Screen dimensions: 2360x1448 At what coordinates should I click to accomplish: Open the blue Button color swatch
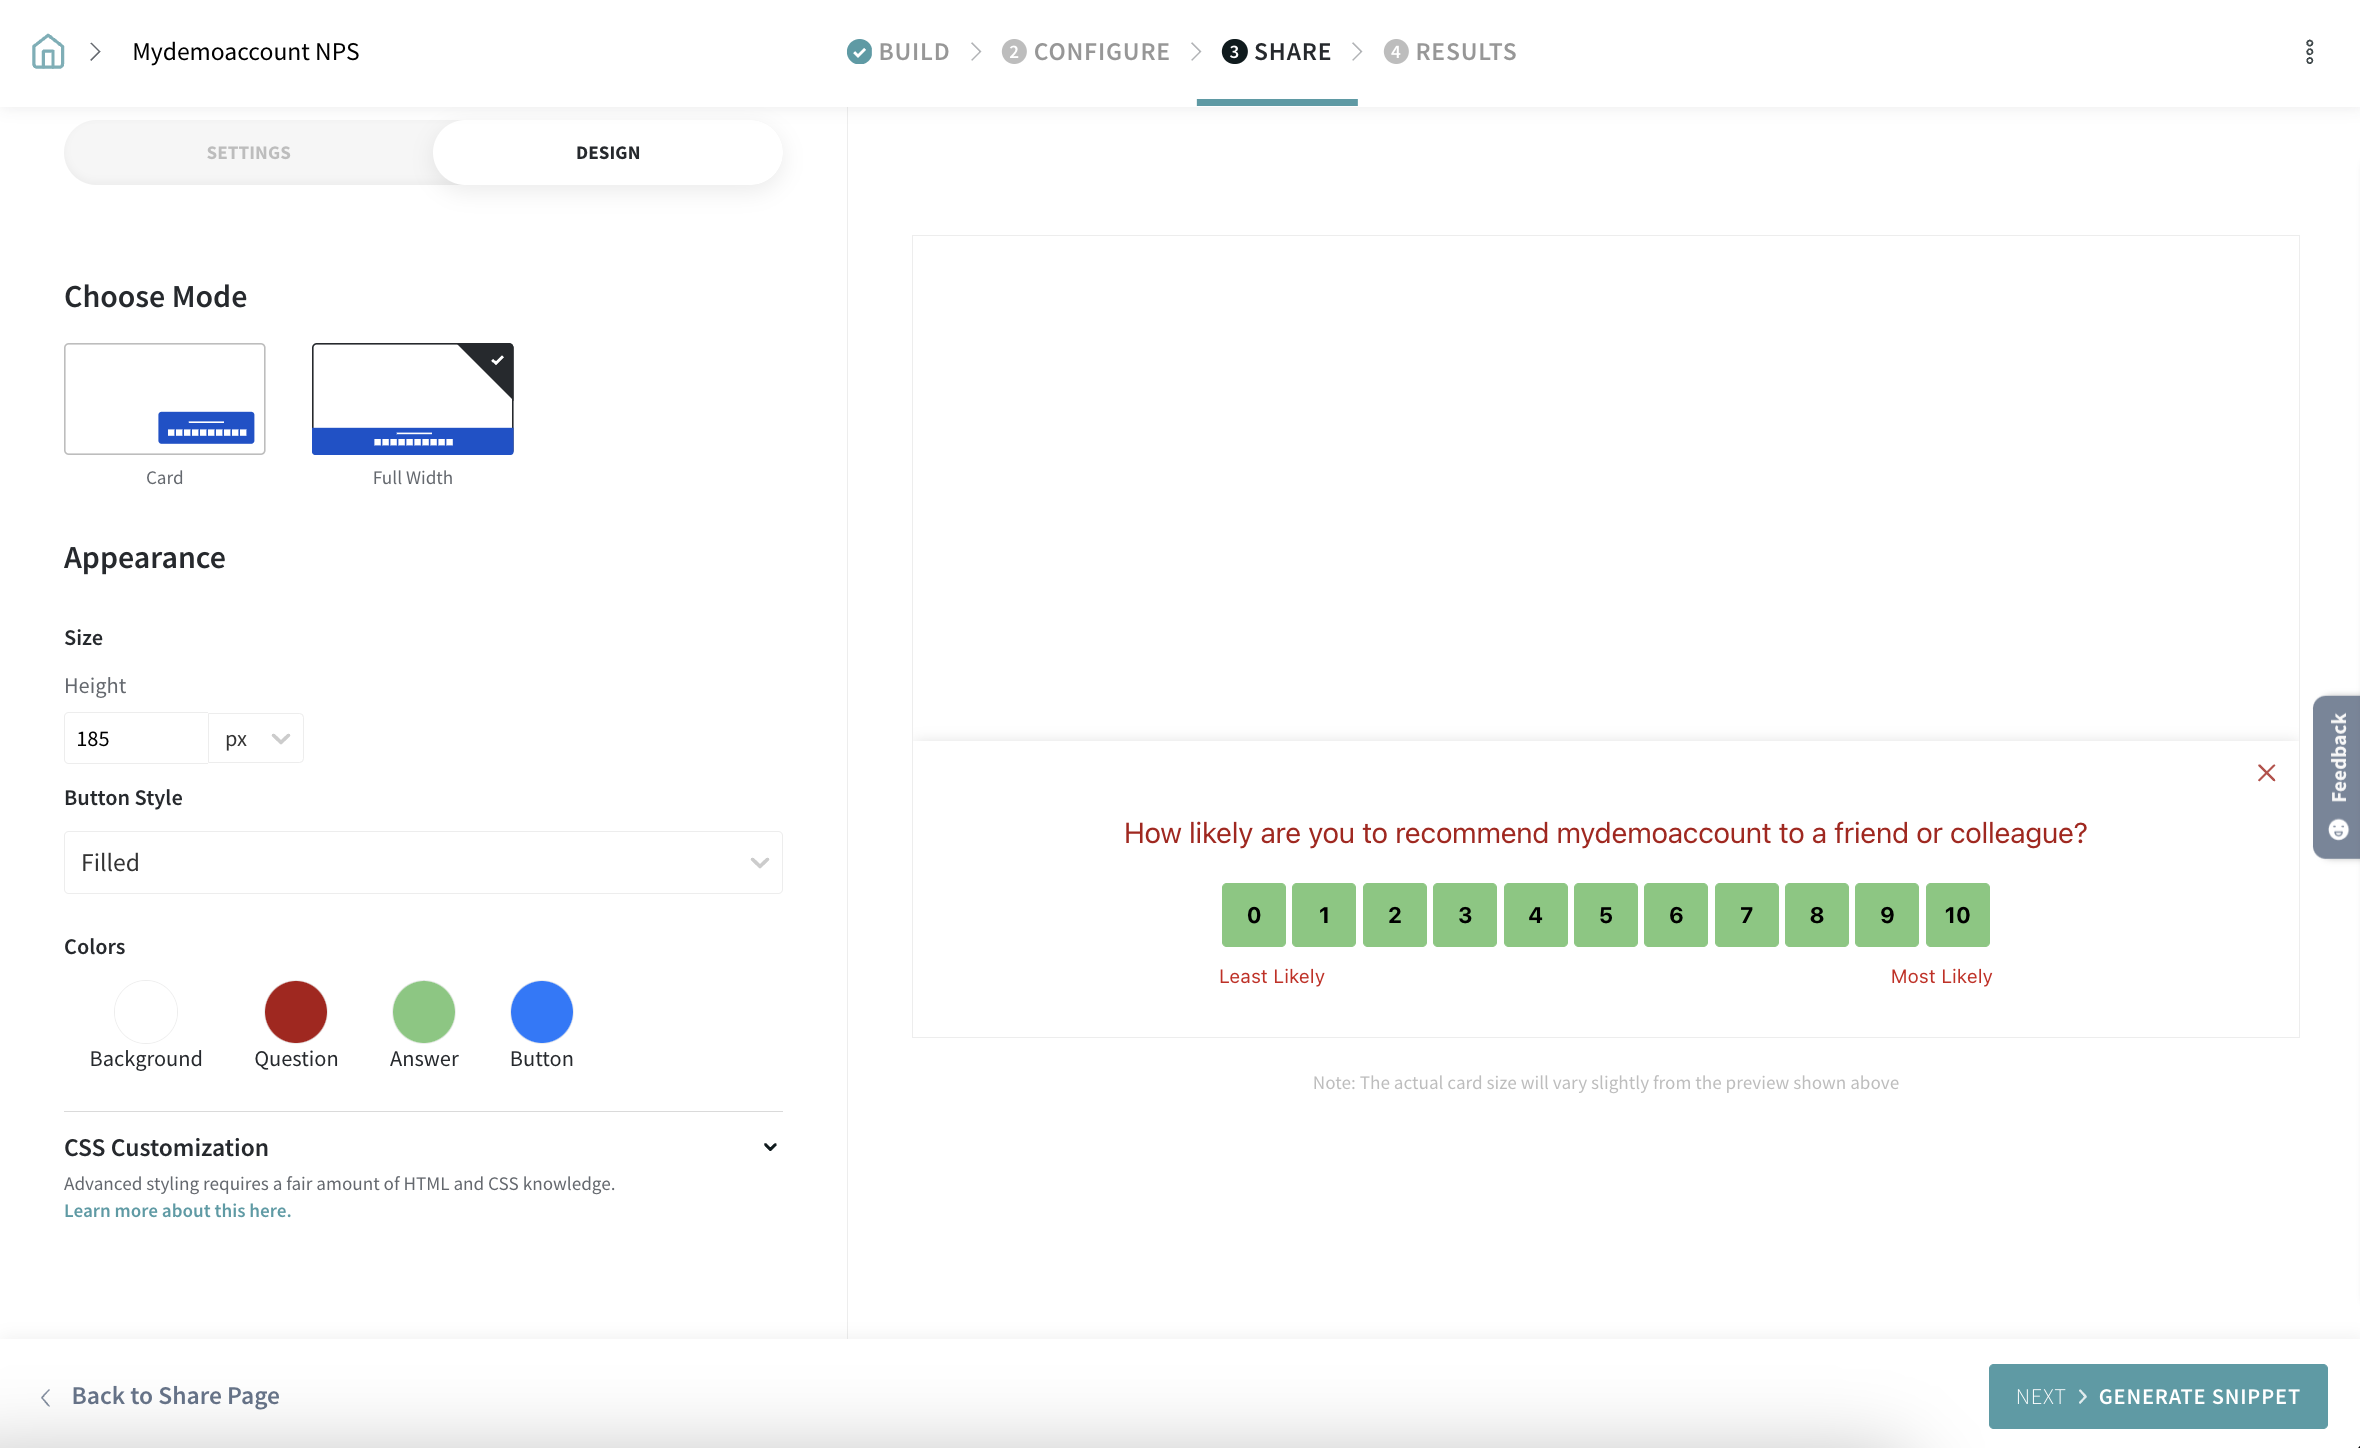pyautogui.click(x=541, y=1011)
